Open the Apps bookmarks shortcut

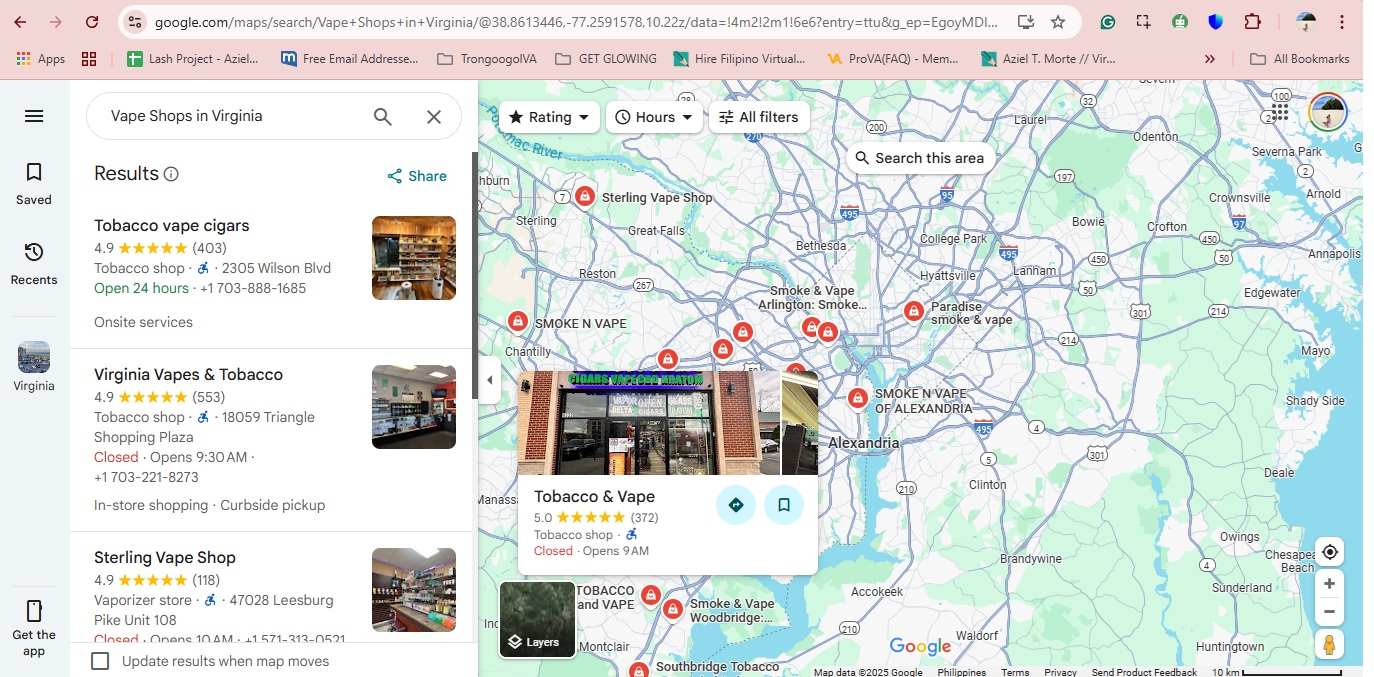click(41, 59)
